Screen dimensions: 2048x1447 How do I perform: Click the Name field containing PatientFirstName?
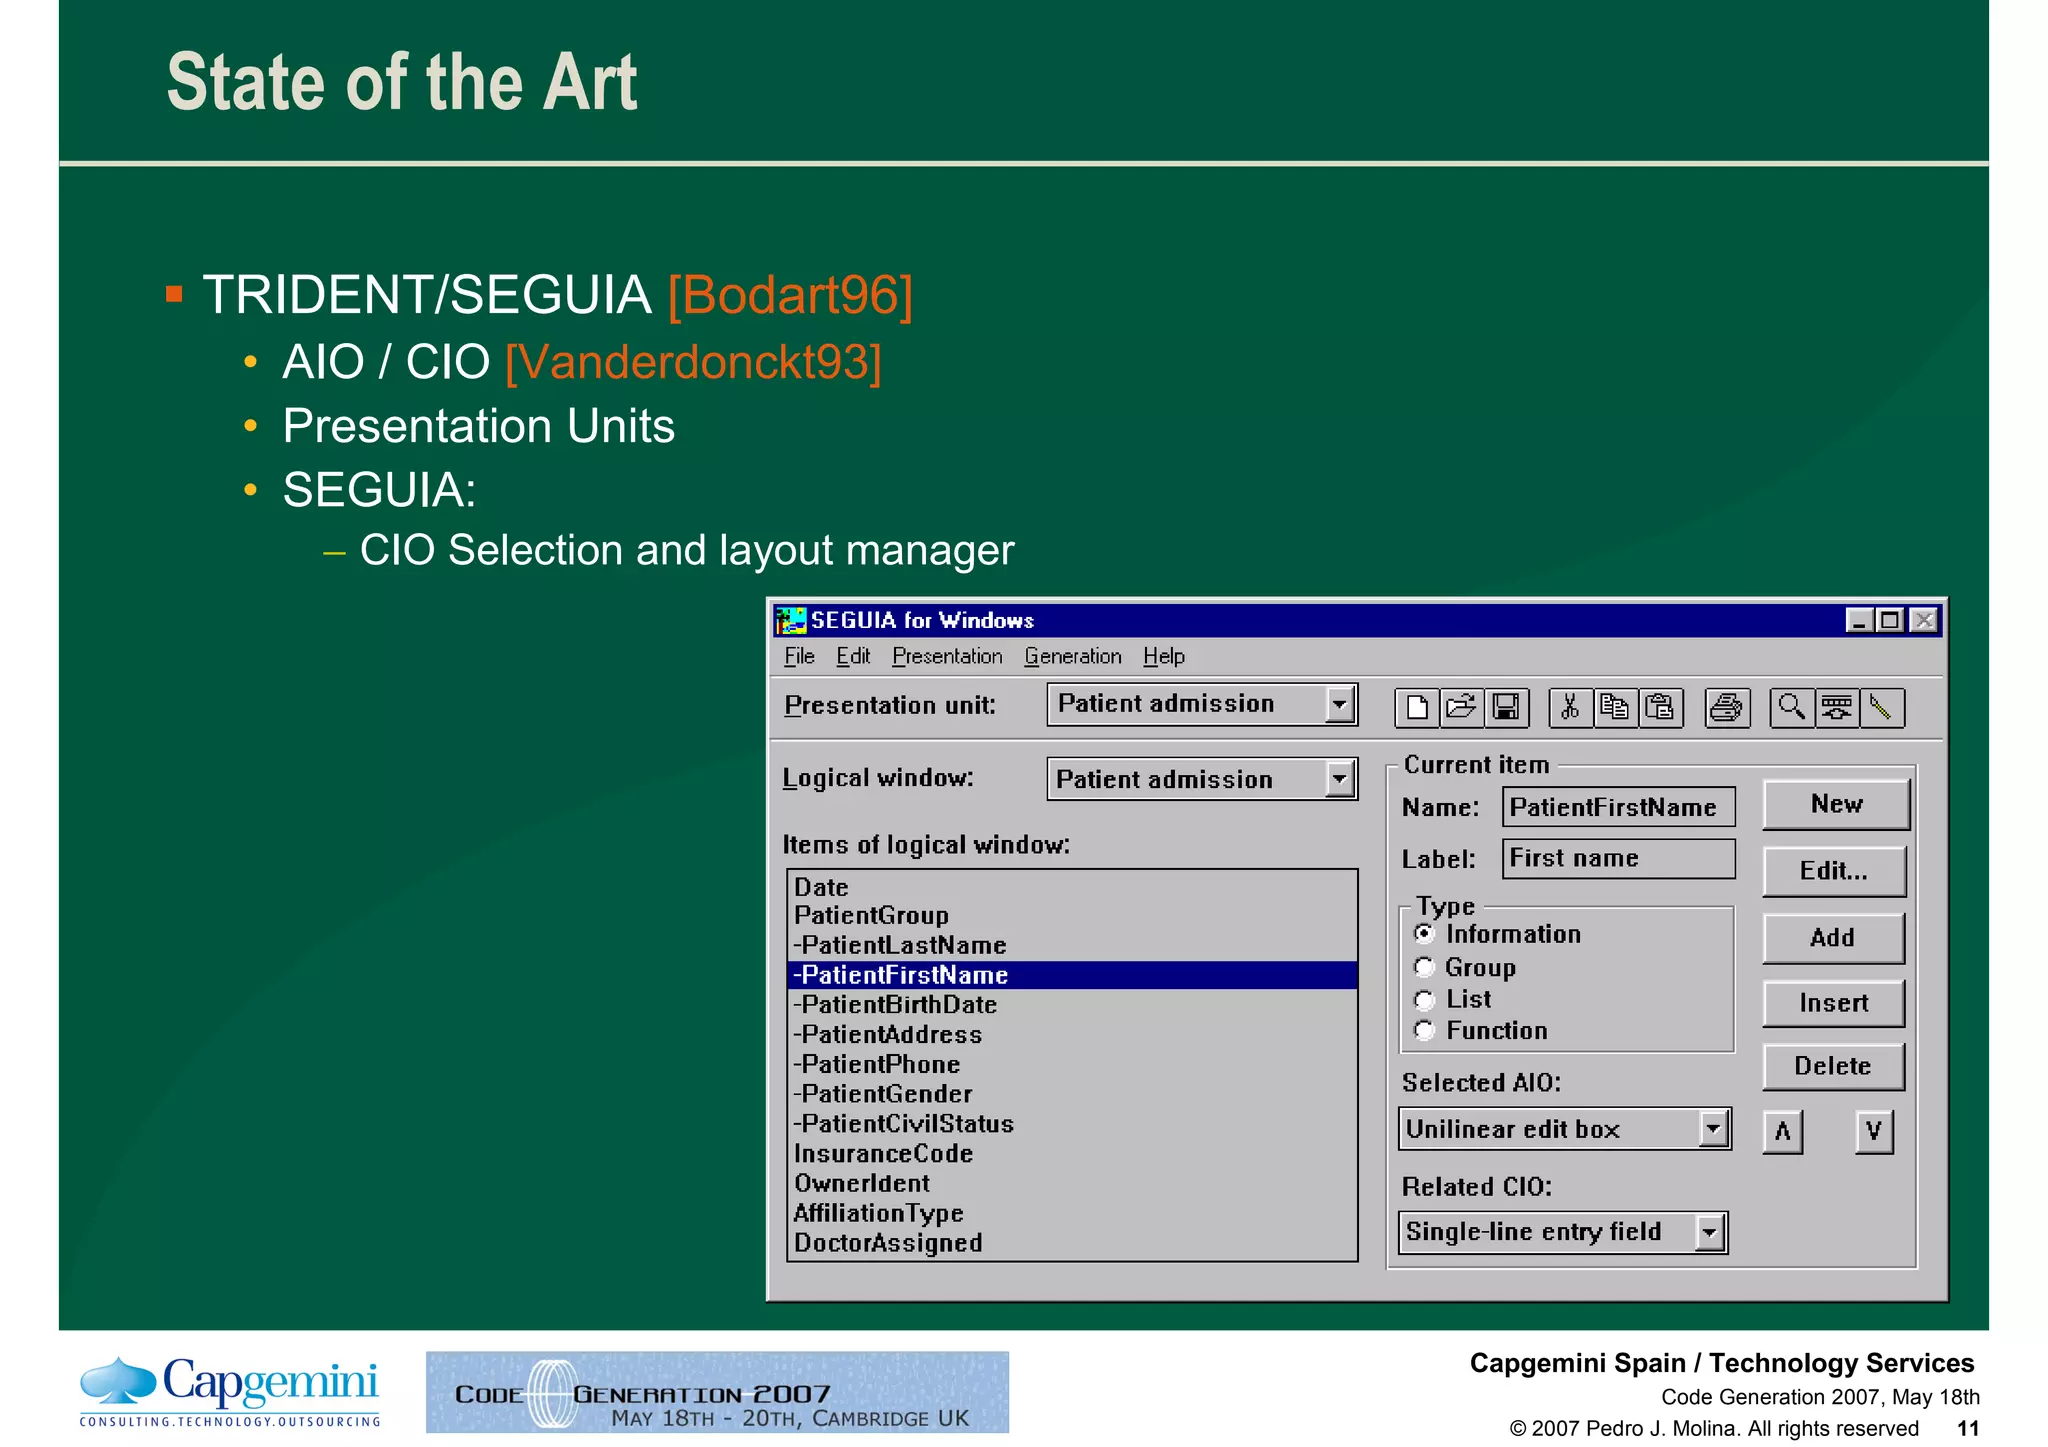1618,807
